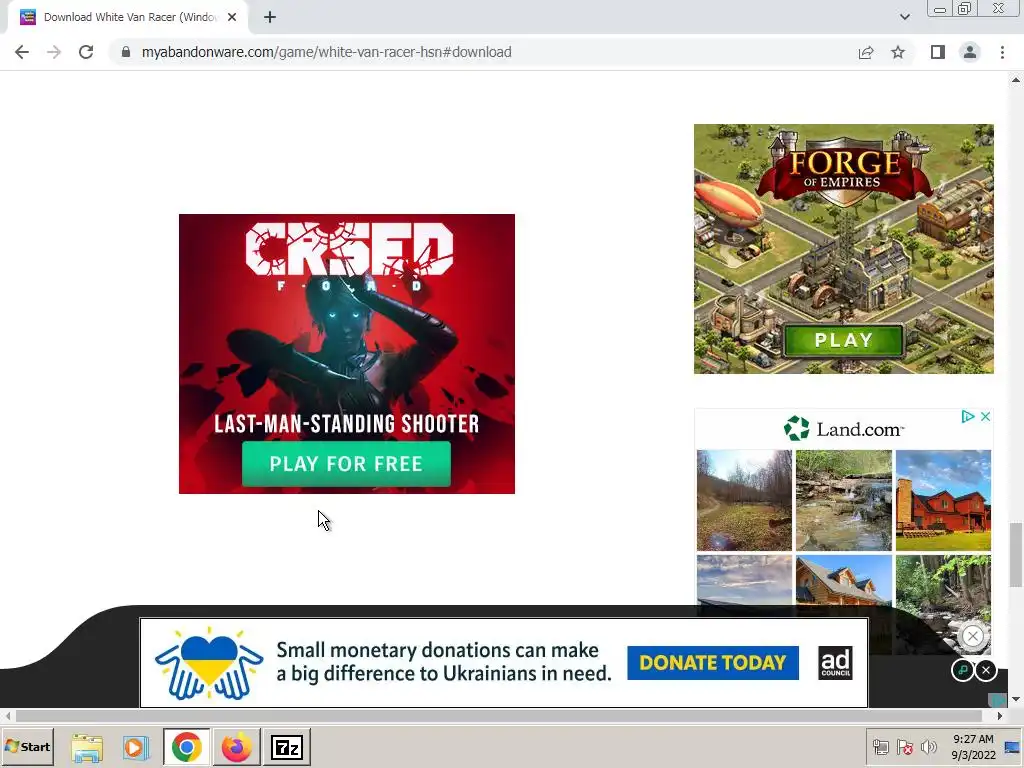Open the system clock showing 9:27 AM
Image resolution: width=1024 pixels, height=768 pixels.
[x=973, y=747]
